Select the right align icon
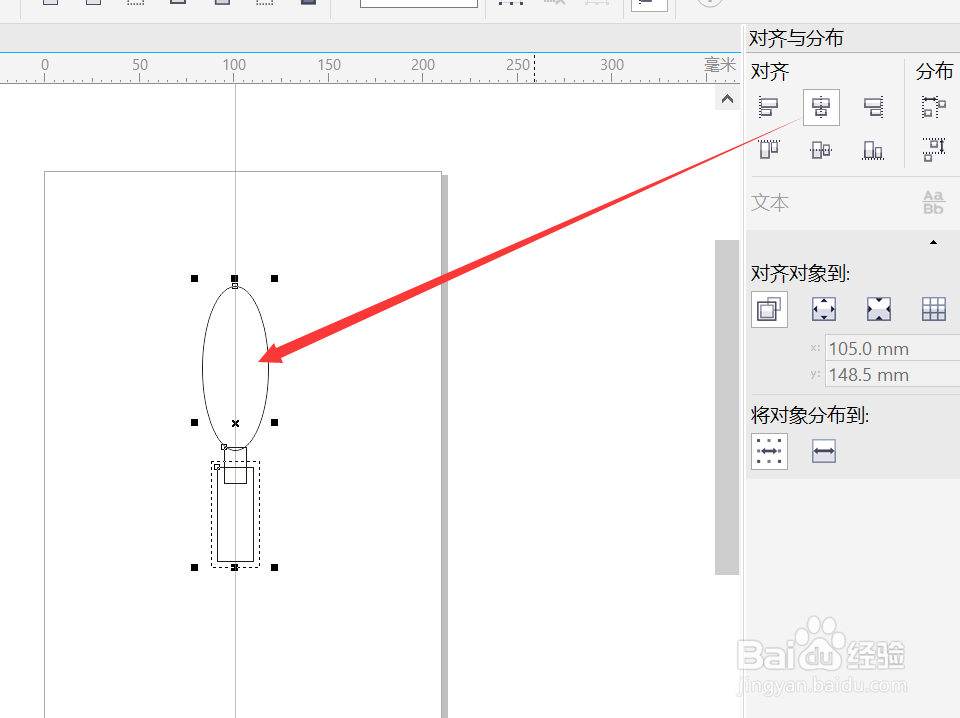Screen dimensions: 960x718 (x=873, y=107)
